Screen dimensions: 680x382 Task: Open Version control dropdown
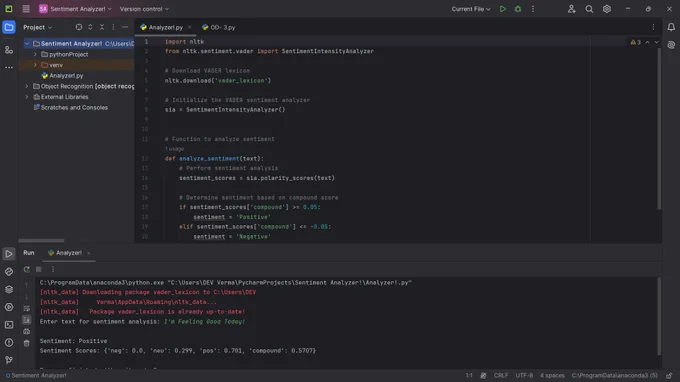[144, 9]
